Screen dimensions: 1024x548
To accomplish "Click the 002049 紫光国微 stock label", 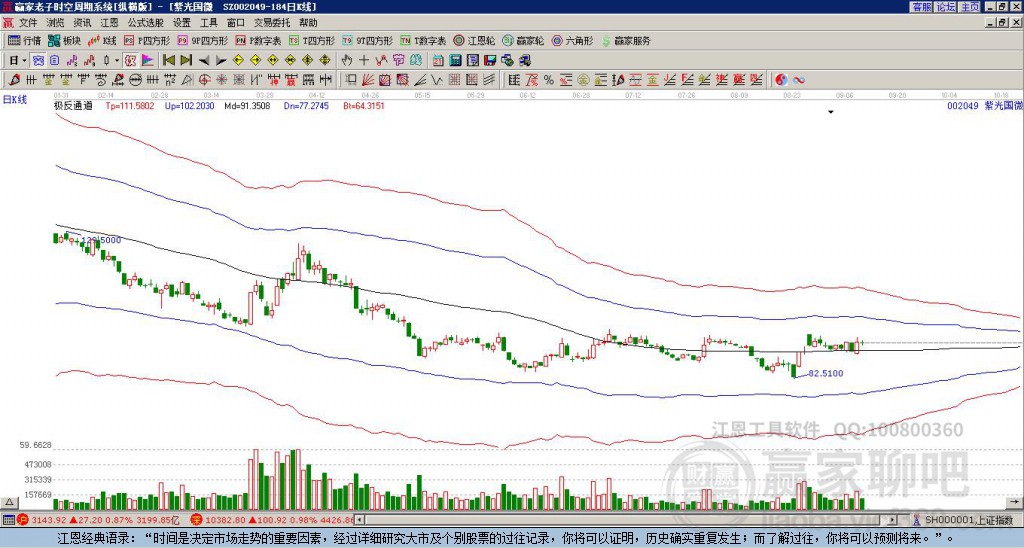I will [985, 105].
